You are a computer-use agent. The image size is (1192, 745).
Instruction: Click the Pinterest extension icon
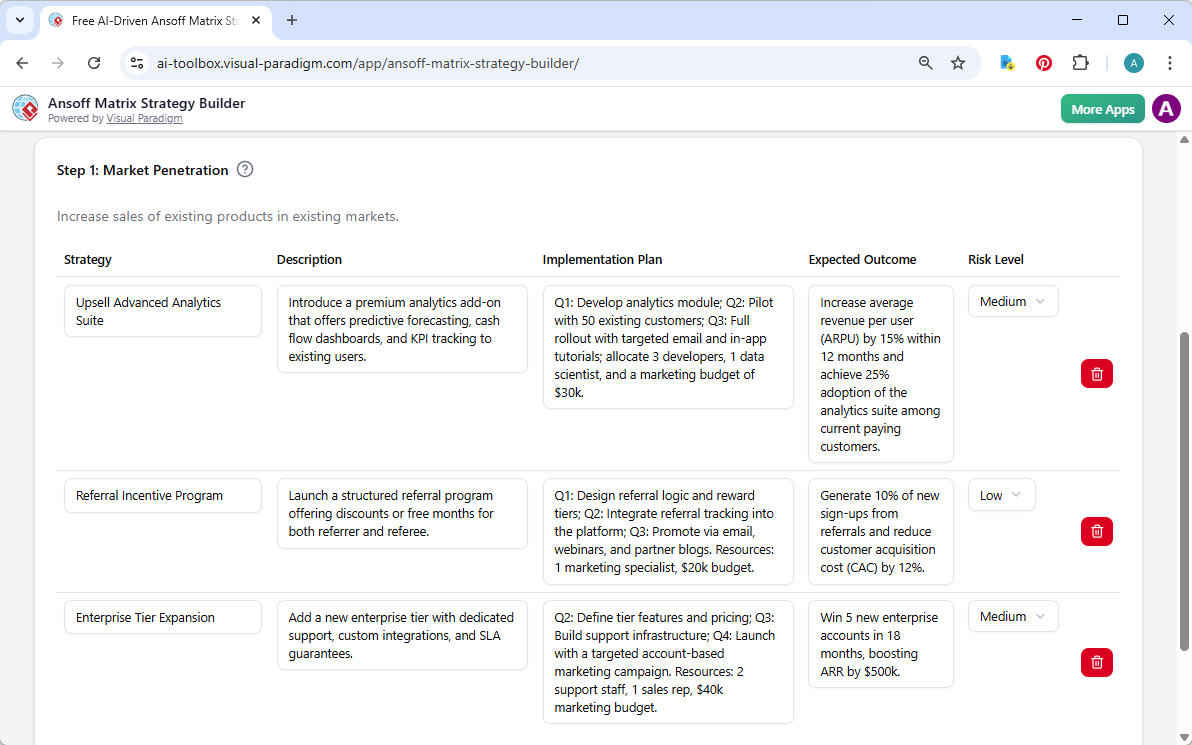(x=1043, y=62)
